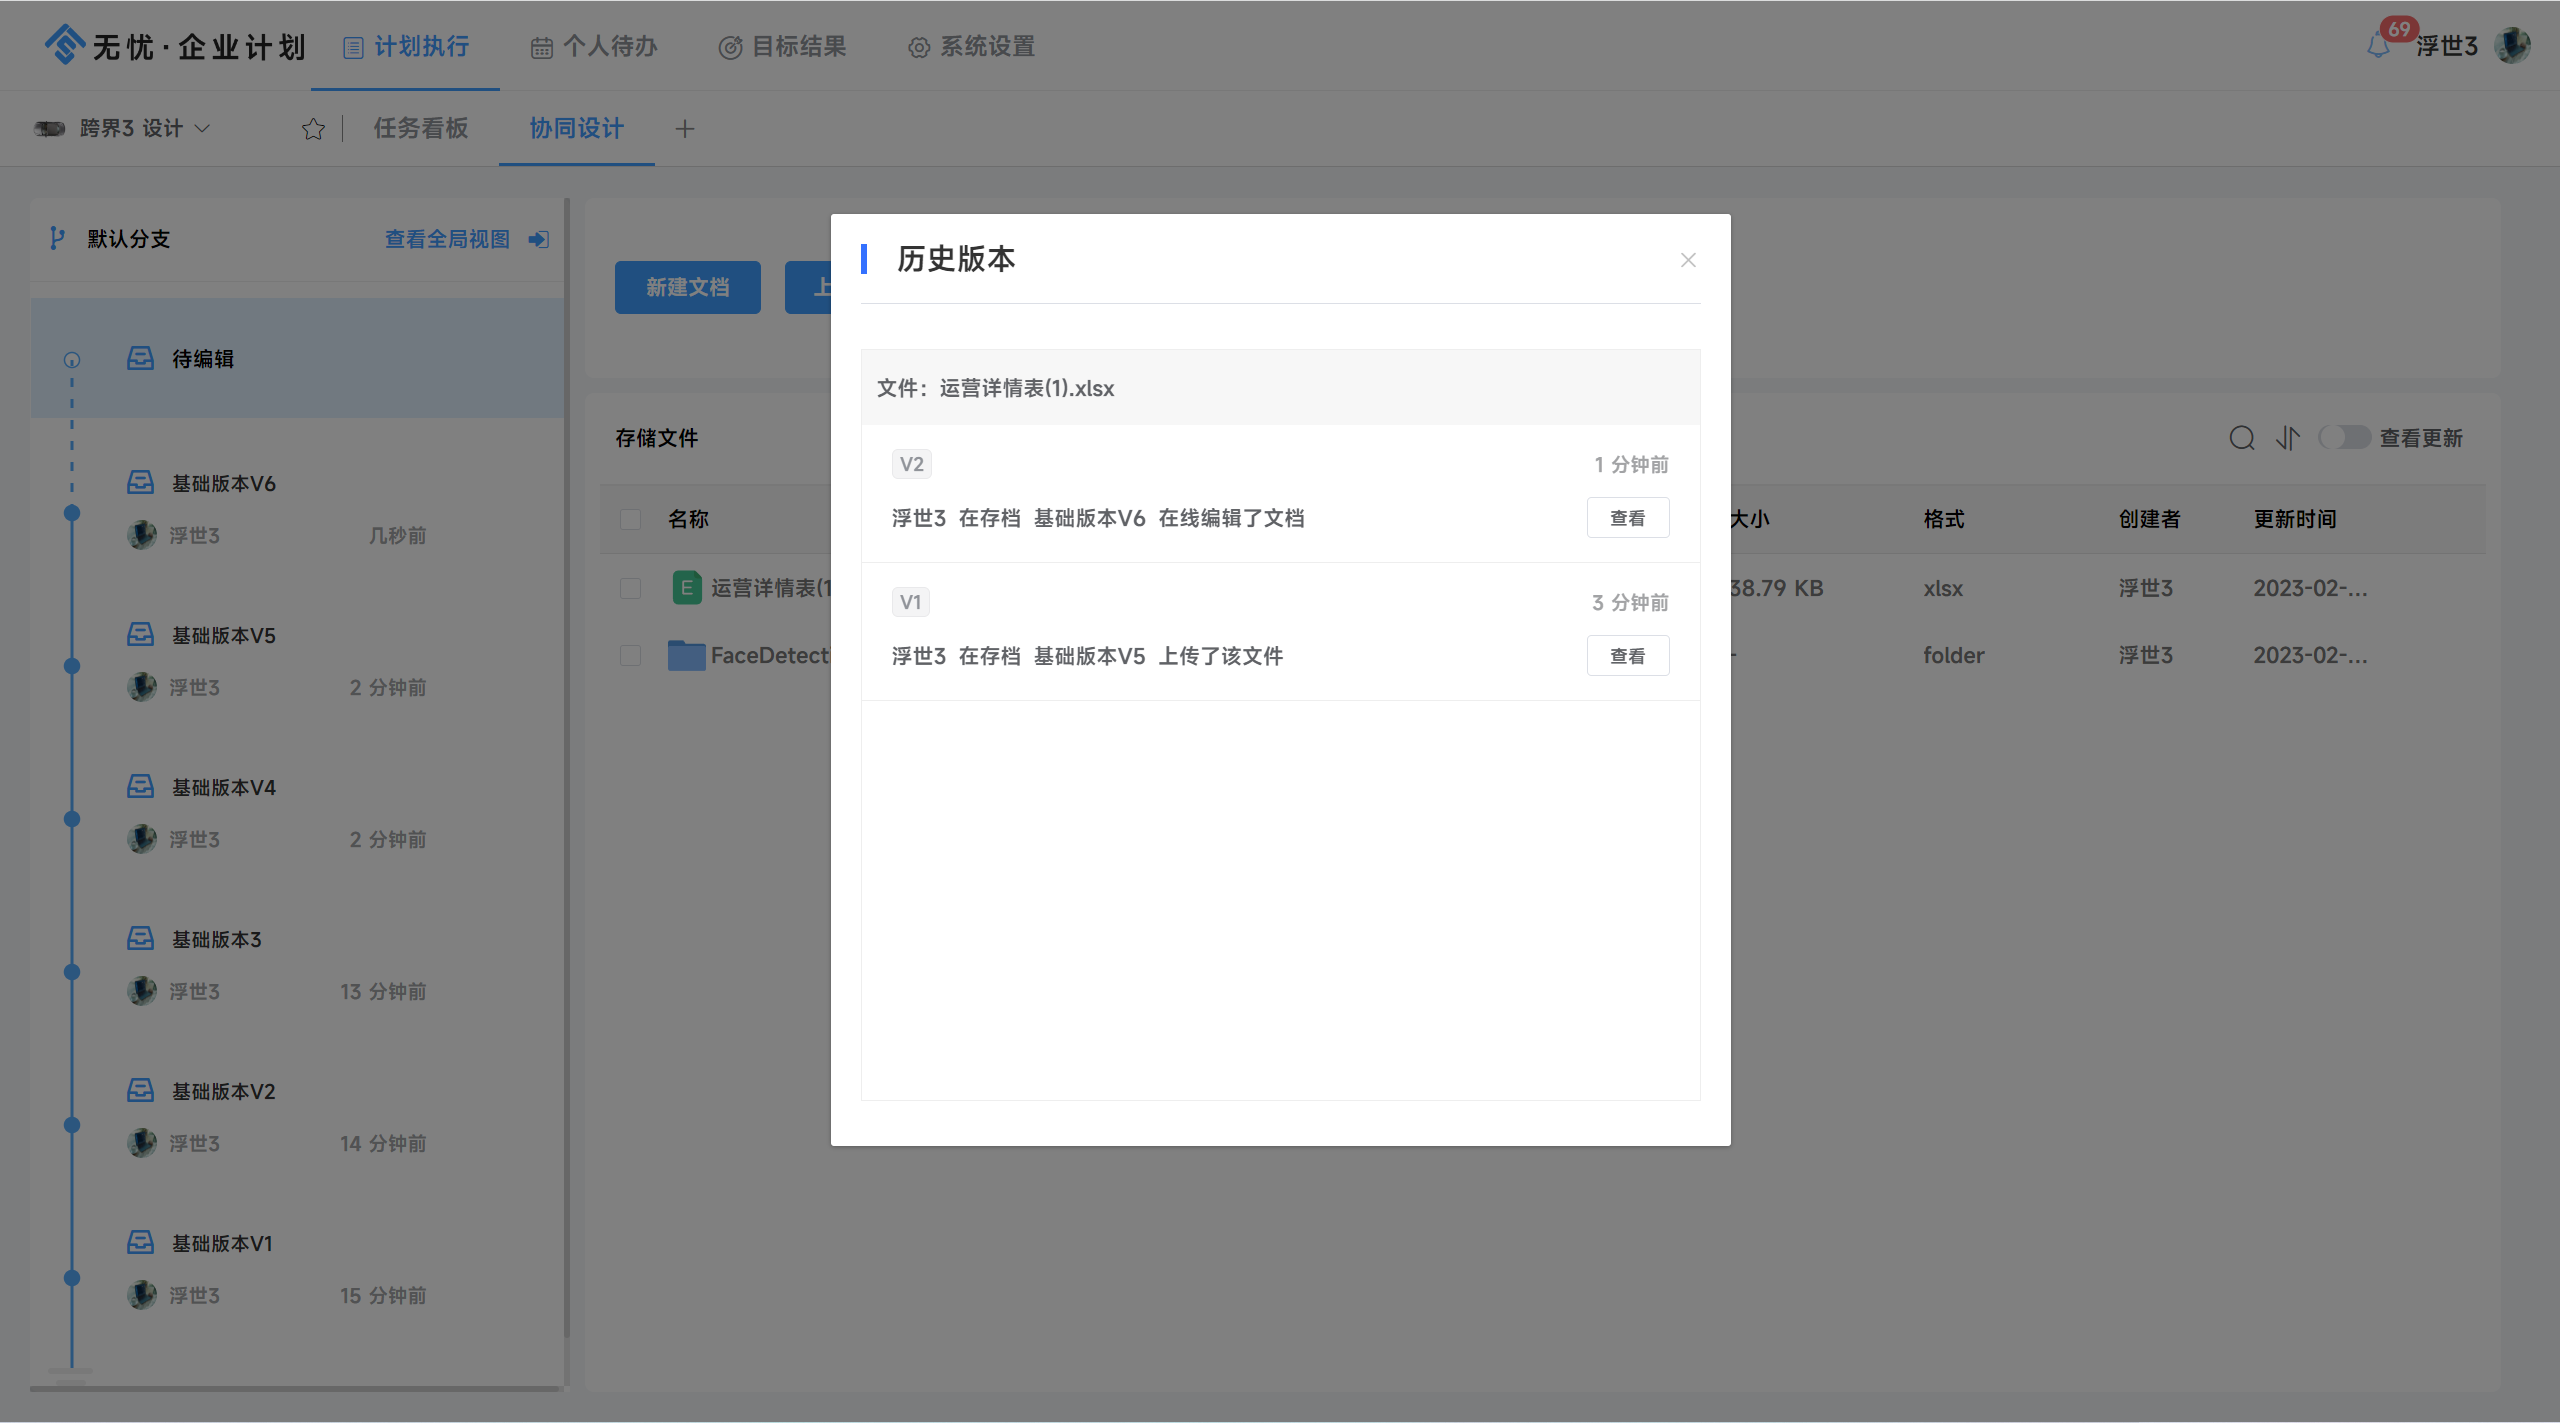Click the notification bell icon
Screen dimensions: 2560x1423
pyautogui.click(x=2378, y=46)
